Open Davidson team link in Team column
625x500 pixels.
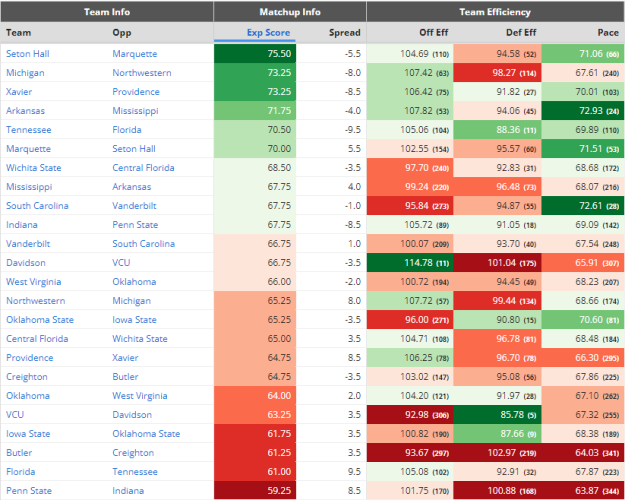pos(26,263)
